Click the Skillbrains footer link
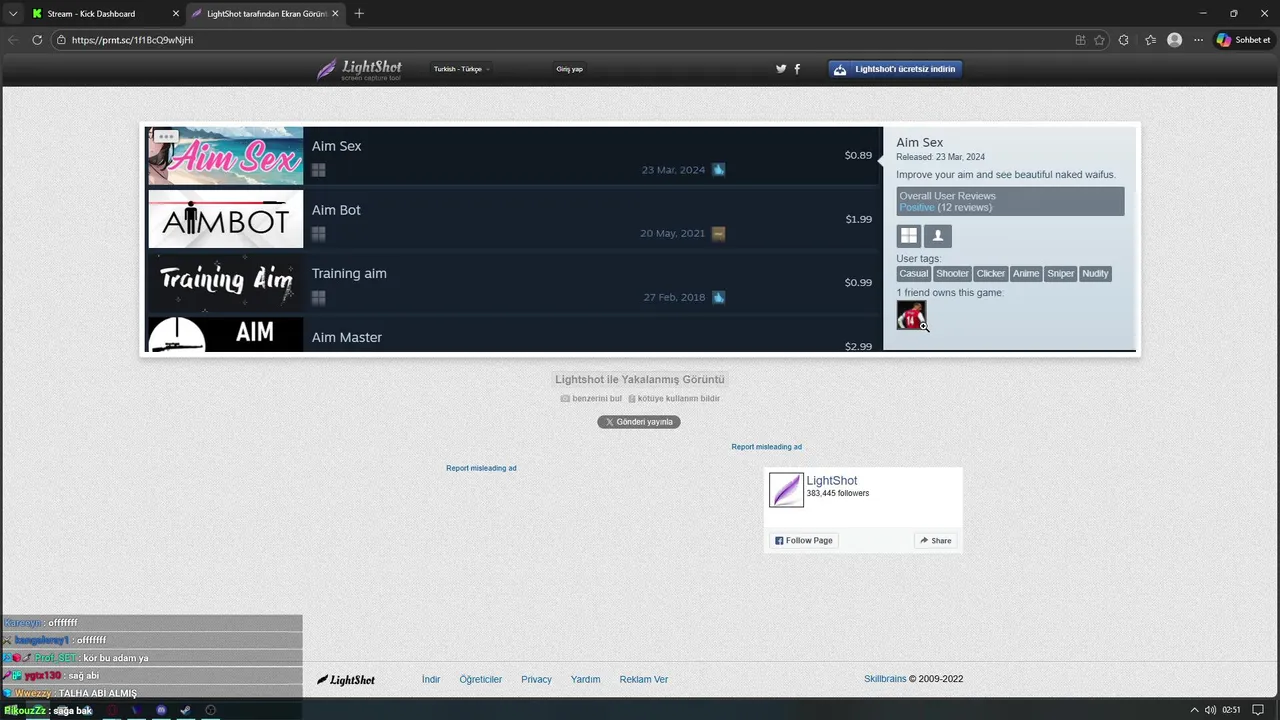Viewport: 1280px width, 720px height. click(886, 679)
